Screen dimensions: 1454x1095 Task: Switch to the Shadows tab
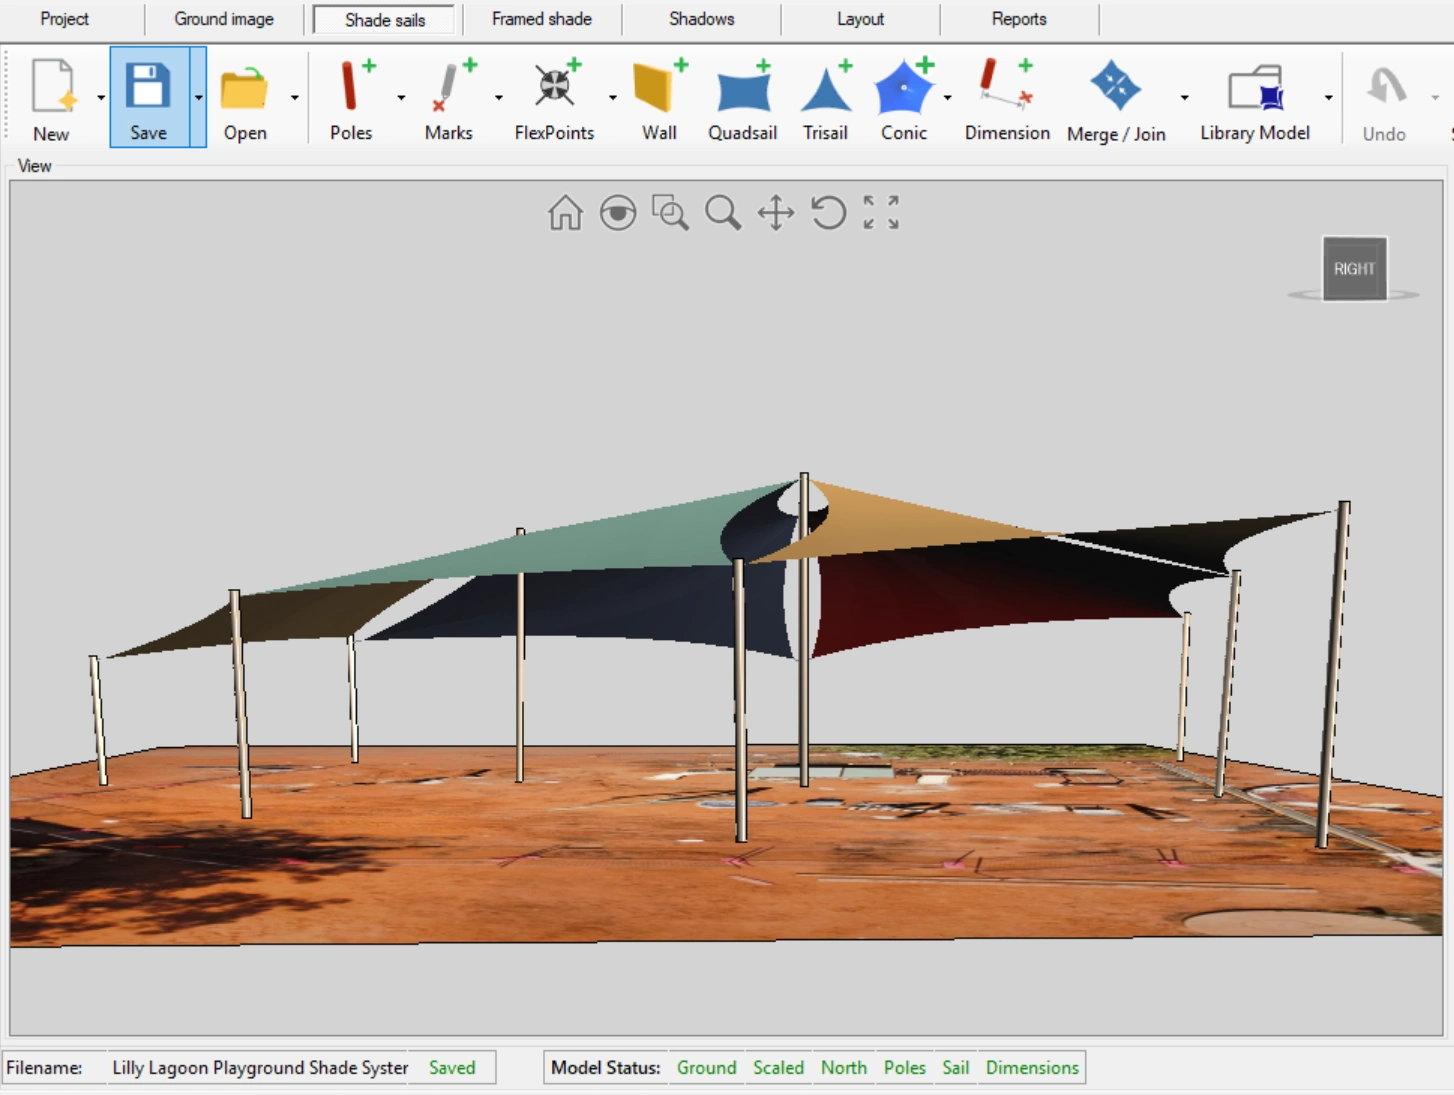(701, 18)
